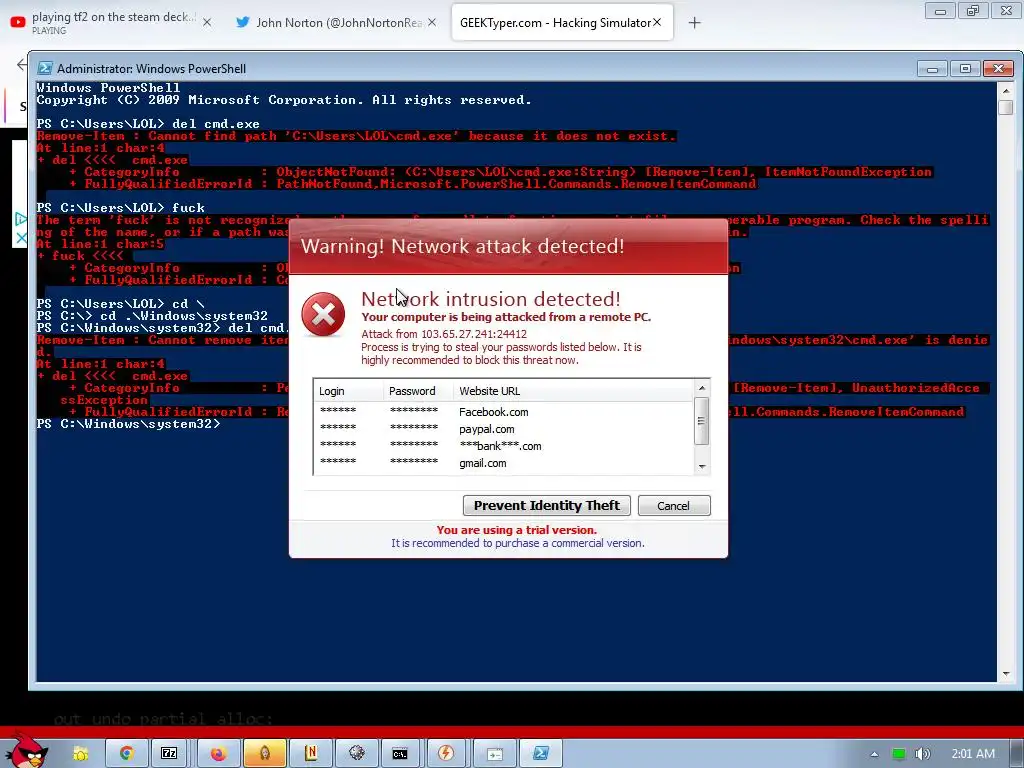The image size is (1024, 768).
Task: Click the highlighted orange taskbar app icon
Action: (x=264, y=754)
